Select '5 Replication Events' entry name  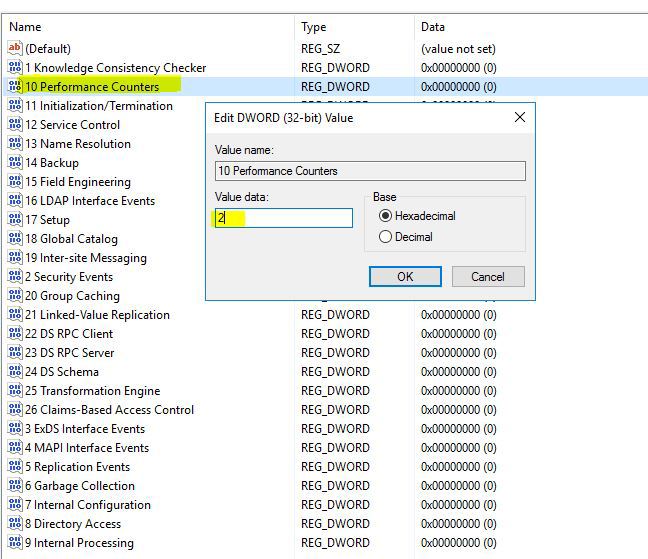pyautogui.click(x=77, y=467)
